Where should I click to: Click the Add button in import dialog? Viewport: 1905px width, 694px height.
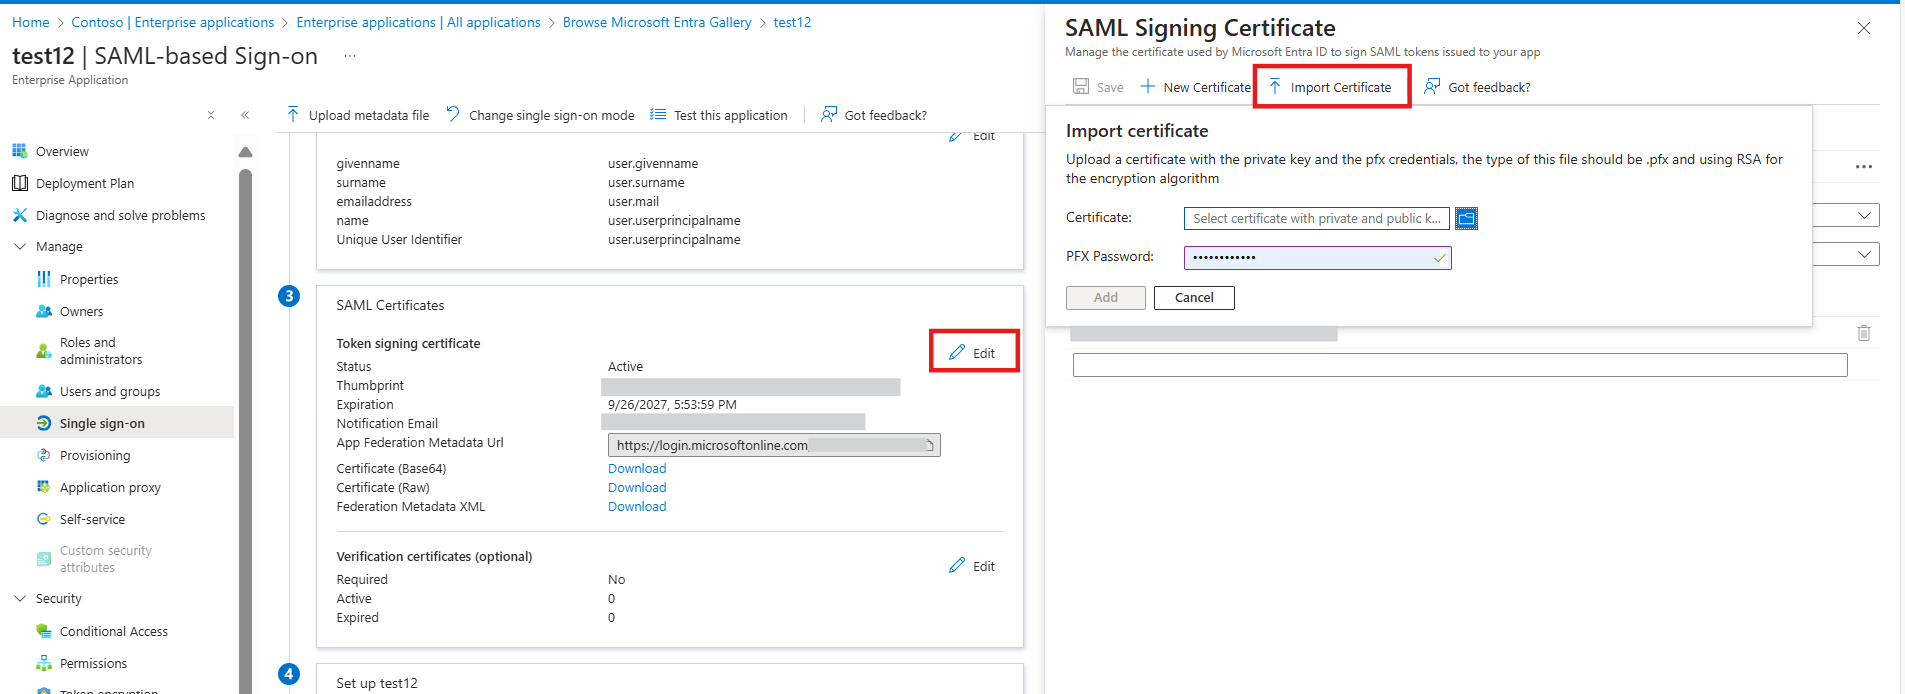coord(1106,298)
